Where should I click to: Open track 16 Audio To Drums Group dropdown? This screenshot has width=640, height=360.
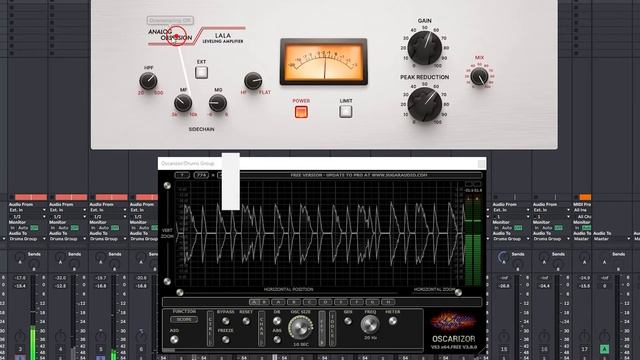click(551, 239)
